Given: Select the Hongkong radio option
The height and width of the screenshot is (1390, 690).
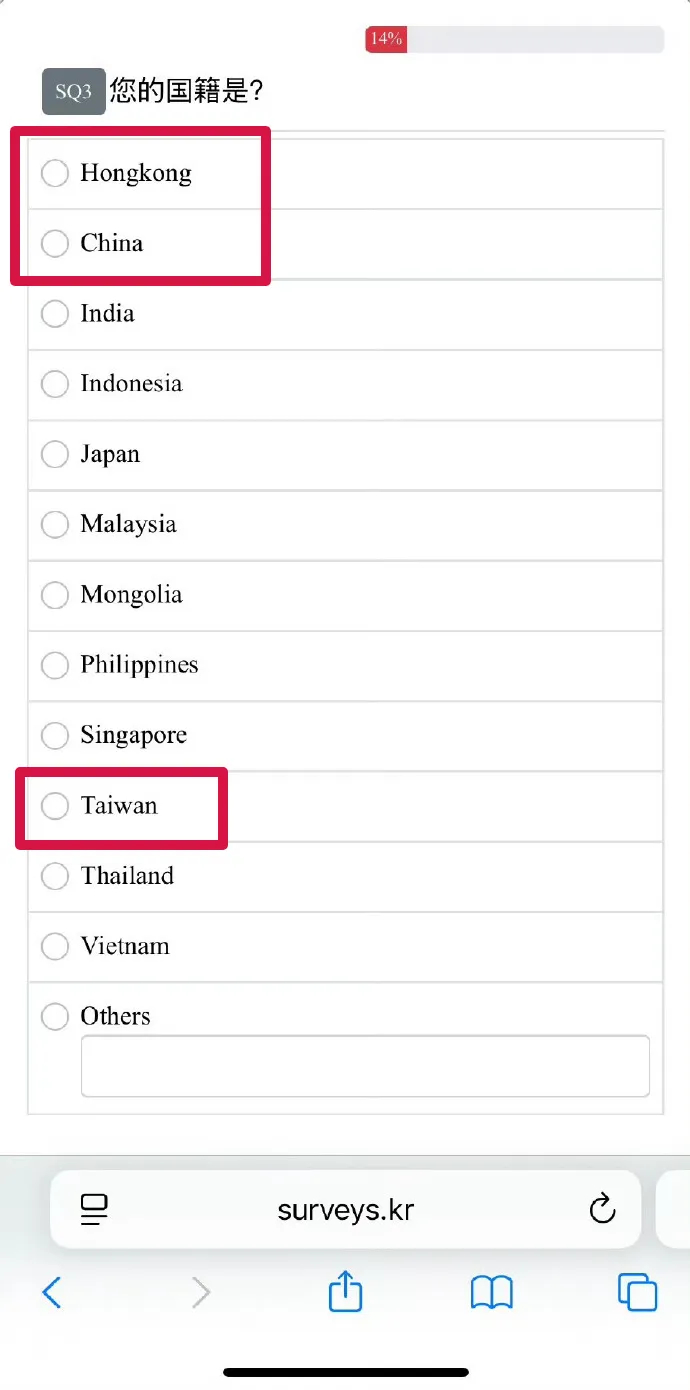Looking at the screenshot, I should (x=55, y=173).
